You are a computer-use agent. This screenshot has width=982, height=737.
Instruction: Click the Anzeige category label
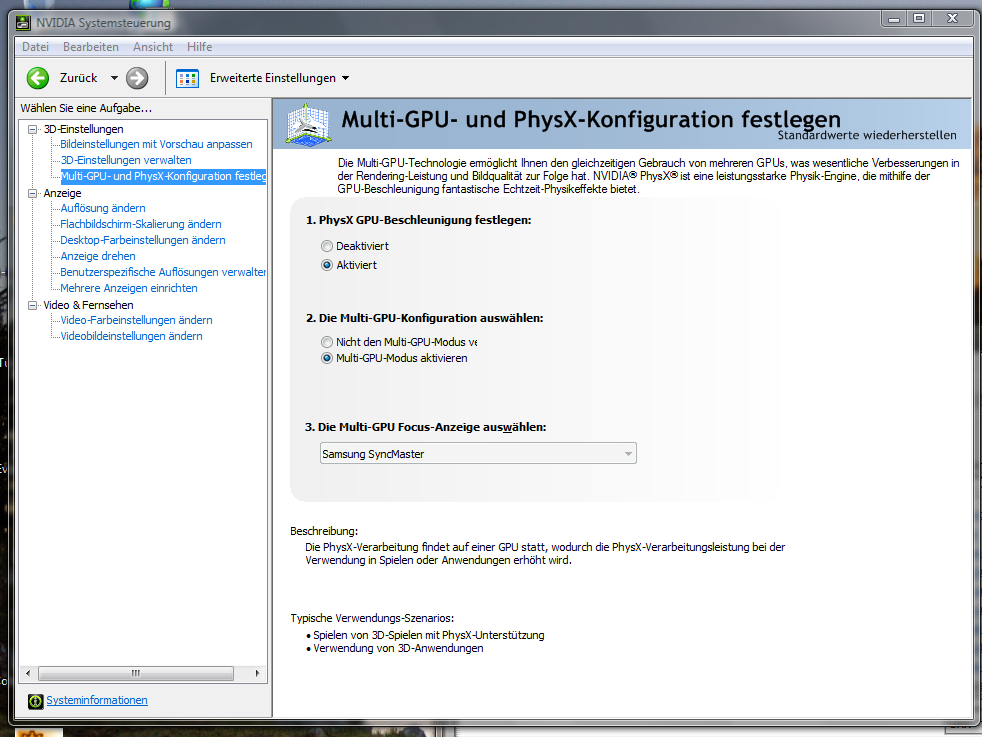tap(62, 193)
